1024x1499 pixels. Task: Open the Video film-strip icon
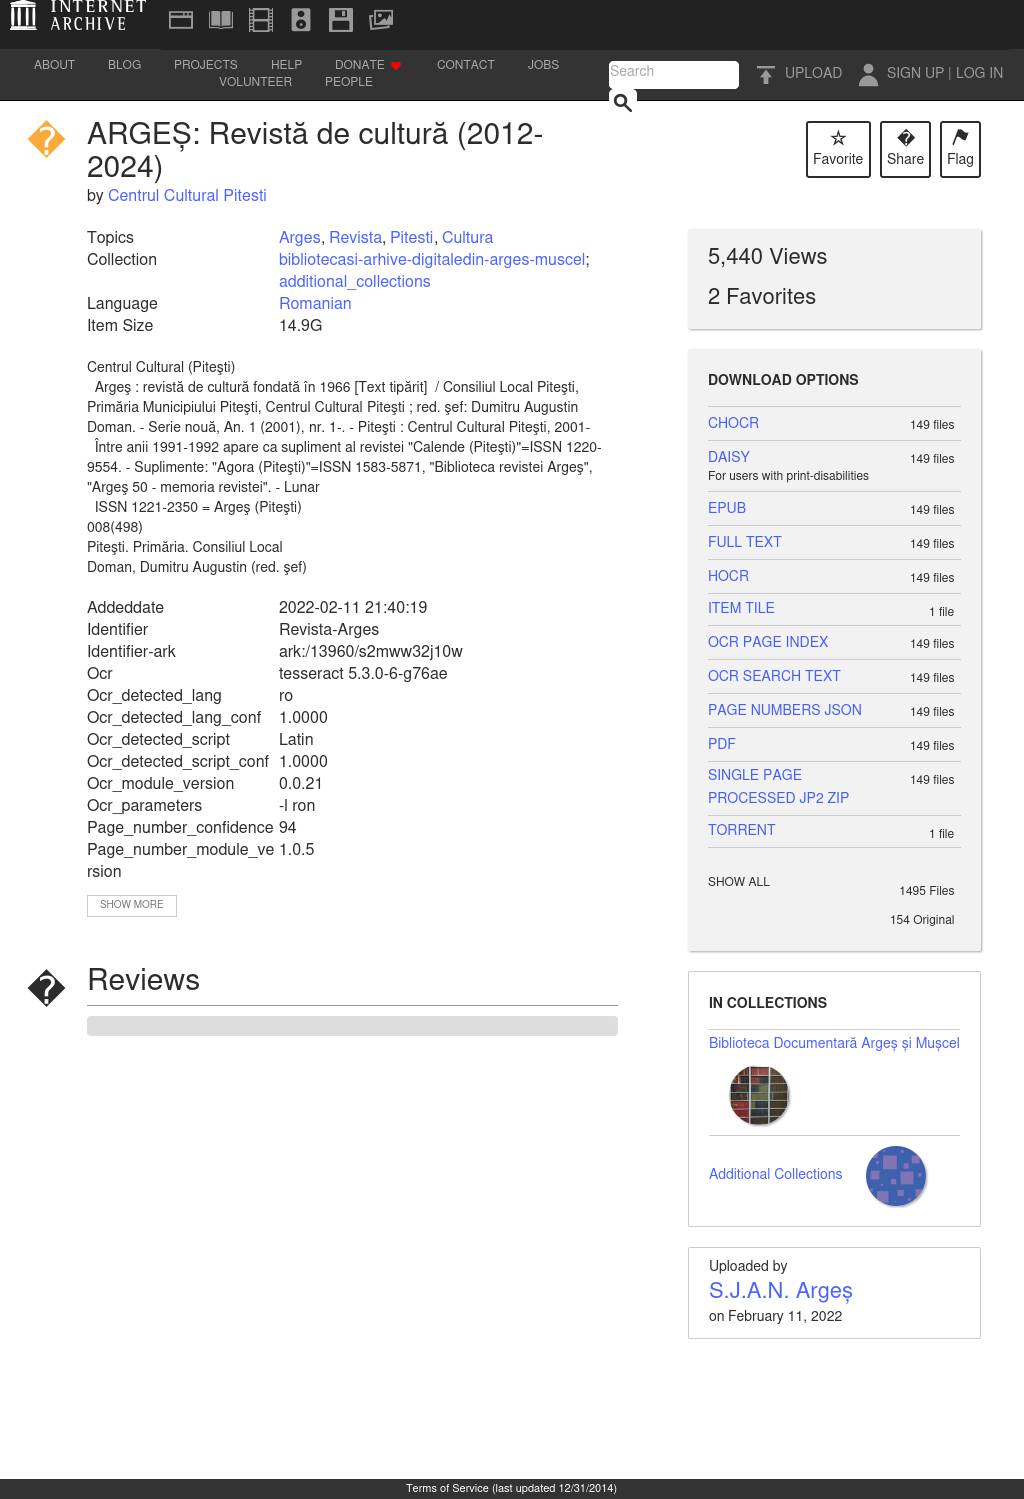click(x=261, y=19)
